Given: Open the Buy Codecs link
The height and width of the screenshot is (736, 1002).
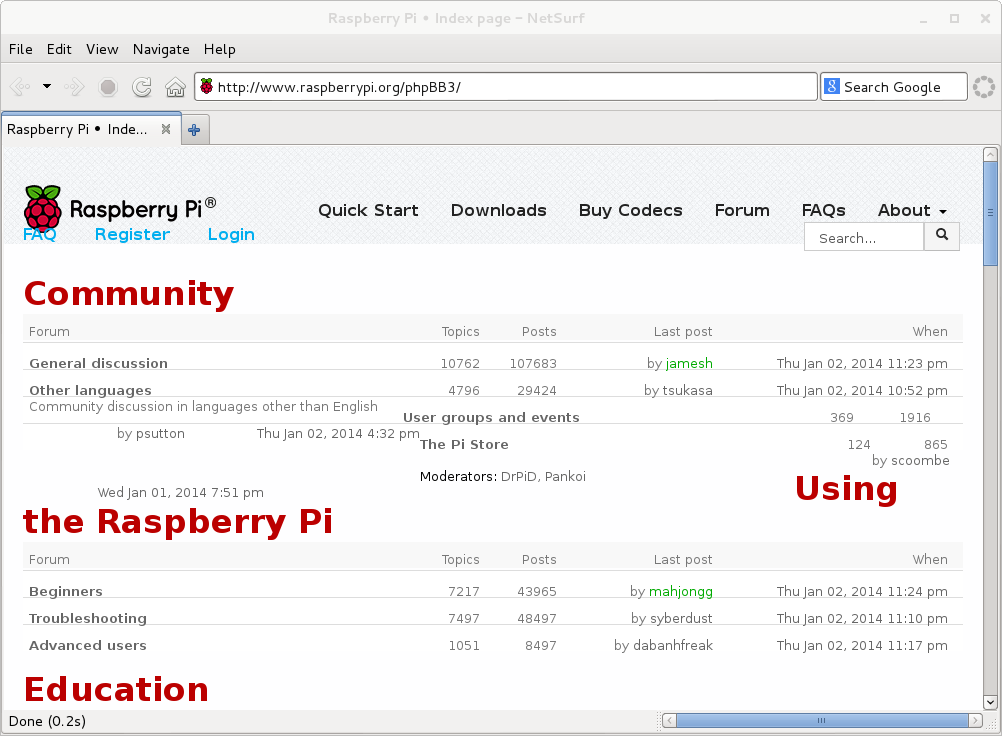Looking at the screenshot, I should pyautogui.click(x=630, y=210).
